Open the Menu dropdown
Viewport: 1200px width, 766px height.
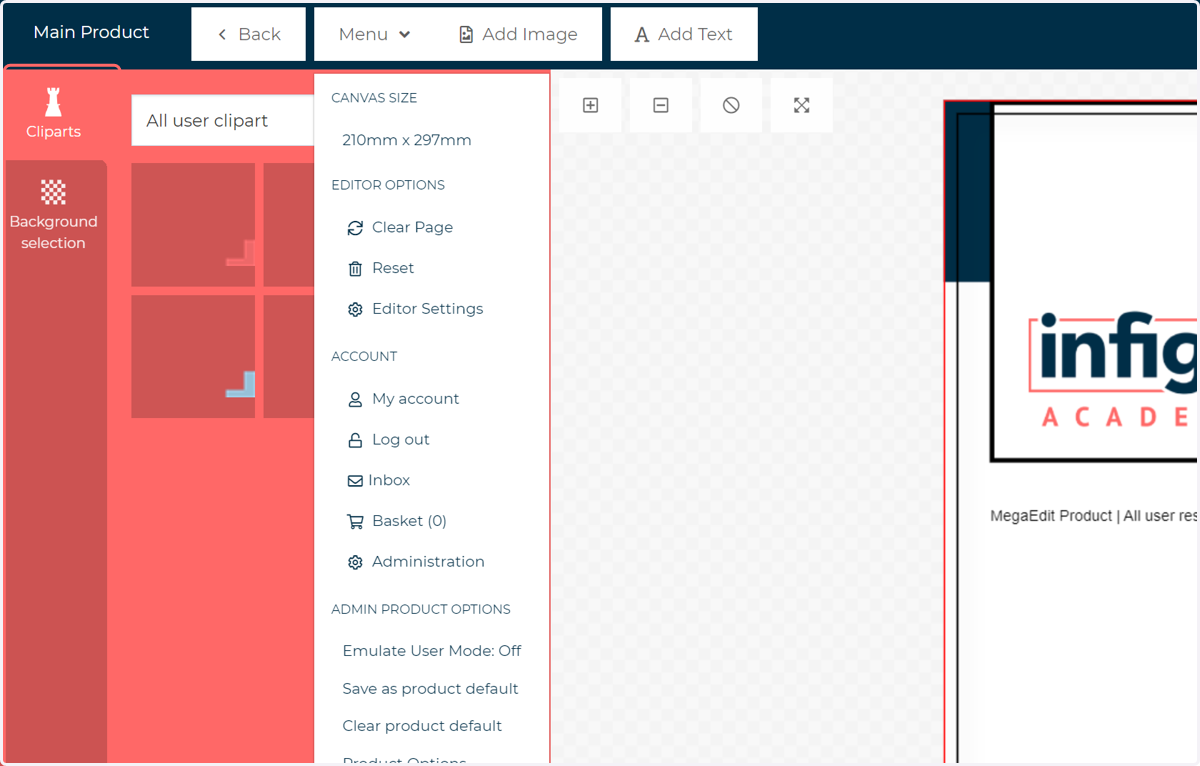click(x=375, y=34)
